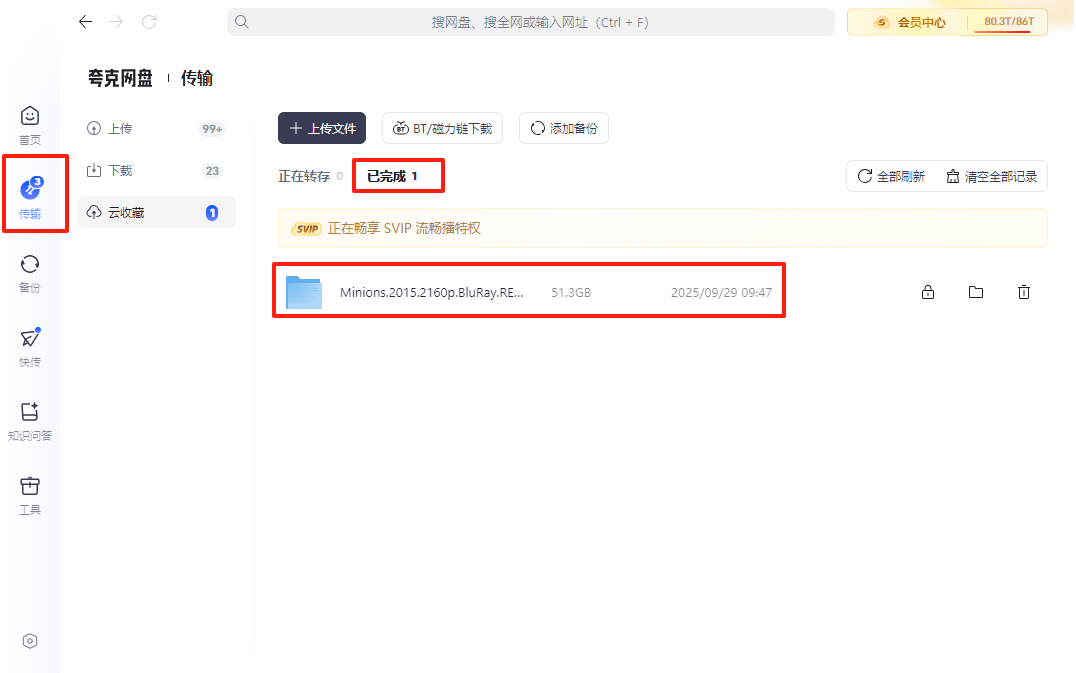Open the 首页 home sidebar icon
This screenshot has width=1076, height=673.
[x=30, y=123]
